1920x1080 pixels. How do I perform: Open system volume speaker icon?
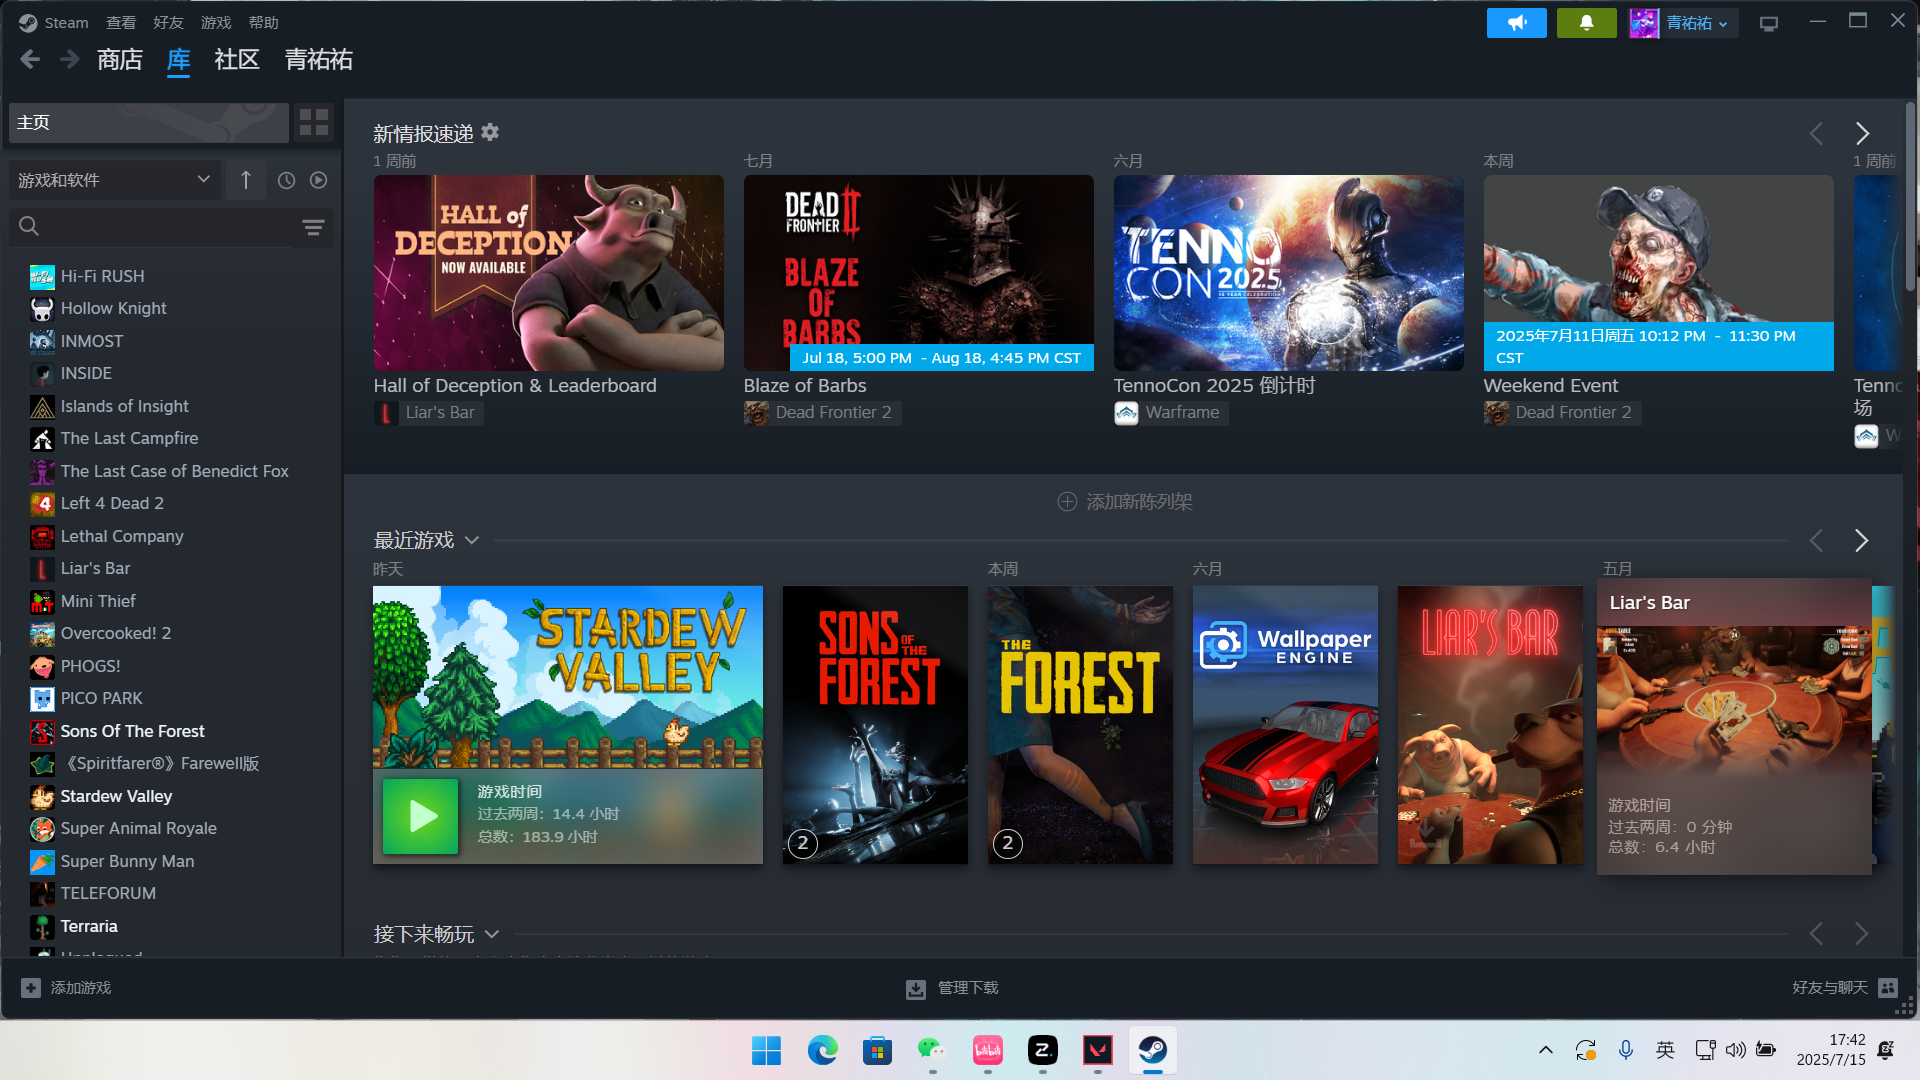[1736, 1050]
